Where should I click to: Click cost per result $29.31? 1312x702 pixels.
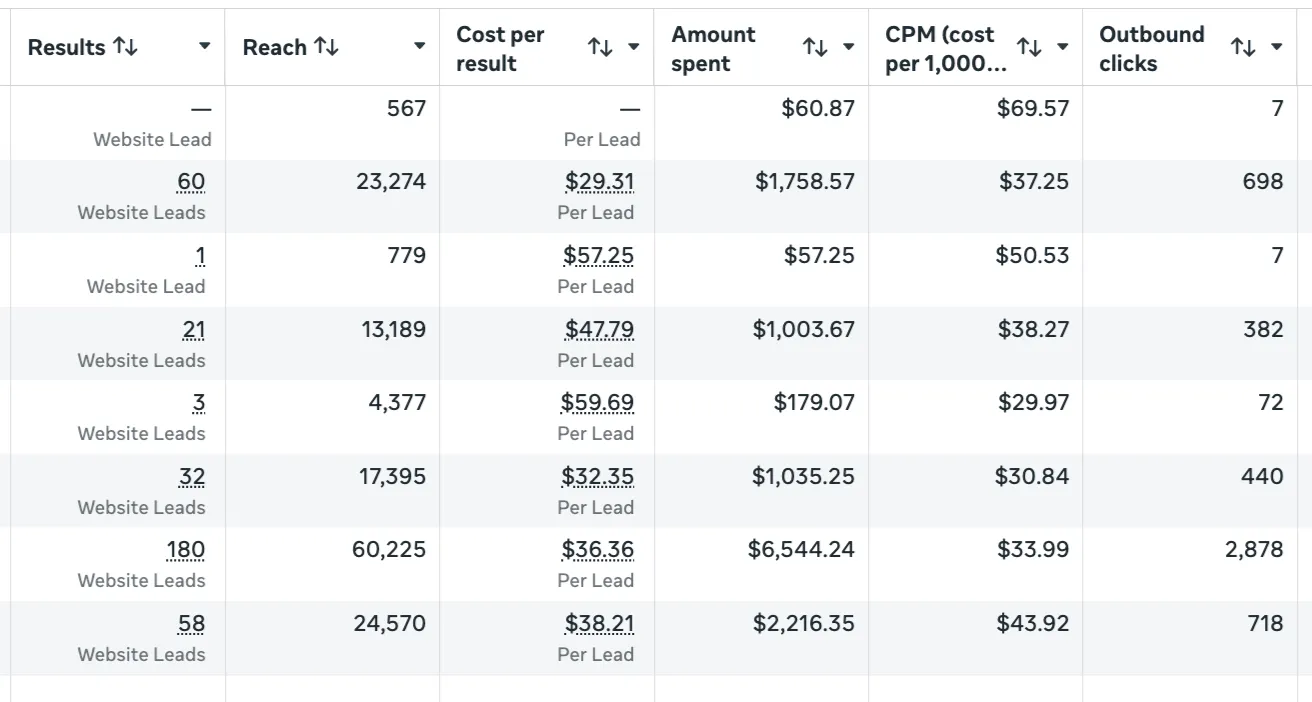coord(599,182)
